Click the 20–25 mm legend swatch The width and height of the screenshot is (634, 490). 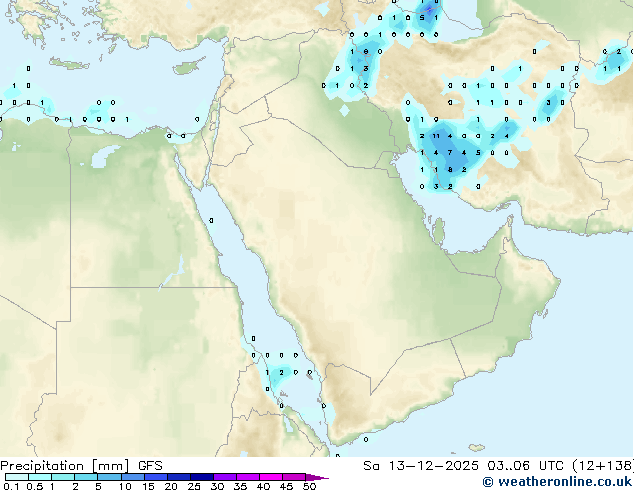click(x=178, y=477)
